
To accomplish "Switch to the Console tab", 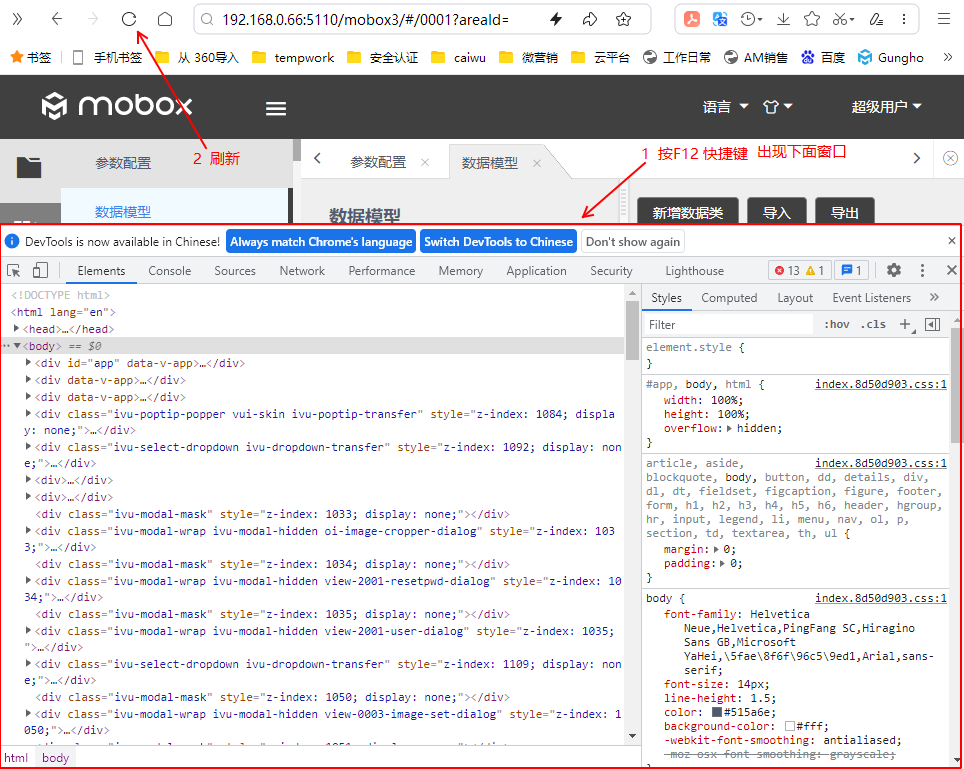I will point(170,271).
